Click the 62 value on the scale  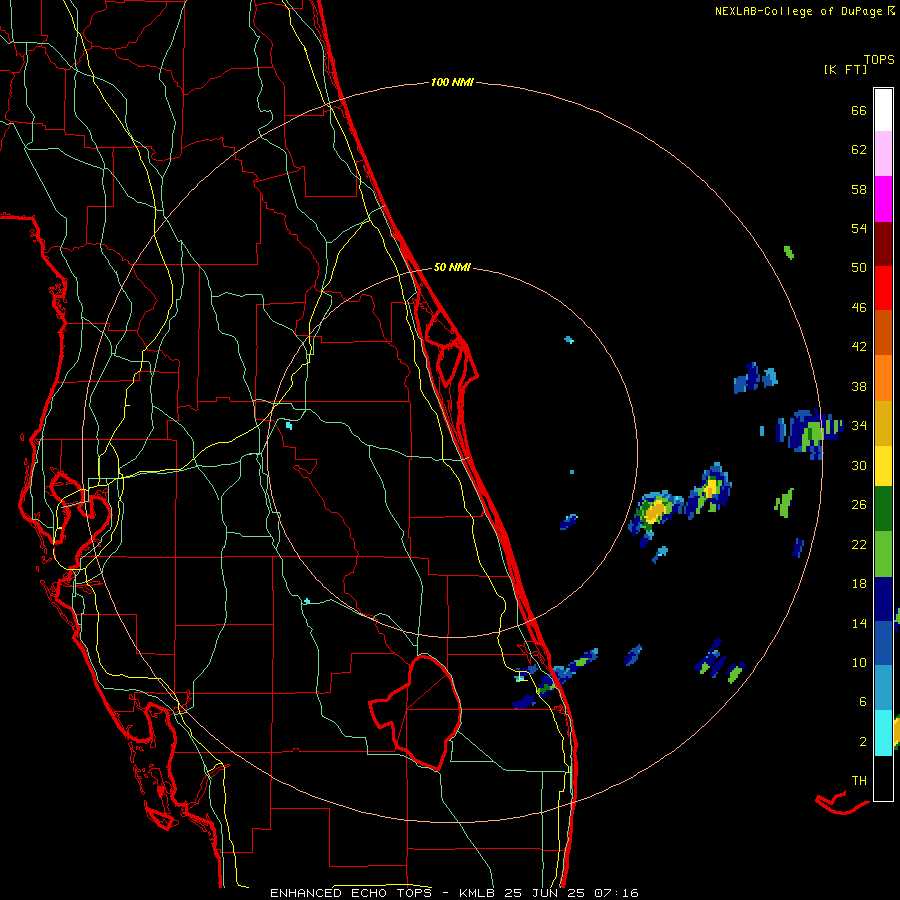tap(859, 150)
